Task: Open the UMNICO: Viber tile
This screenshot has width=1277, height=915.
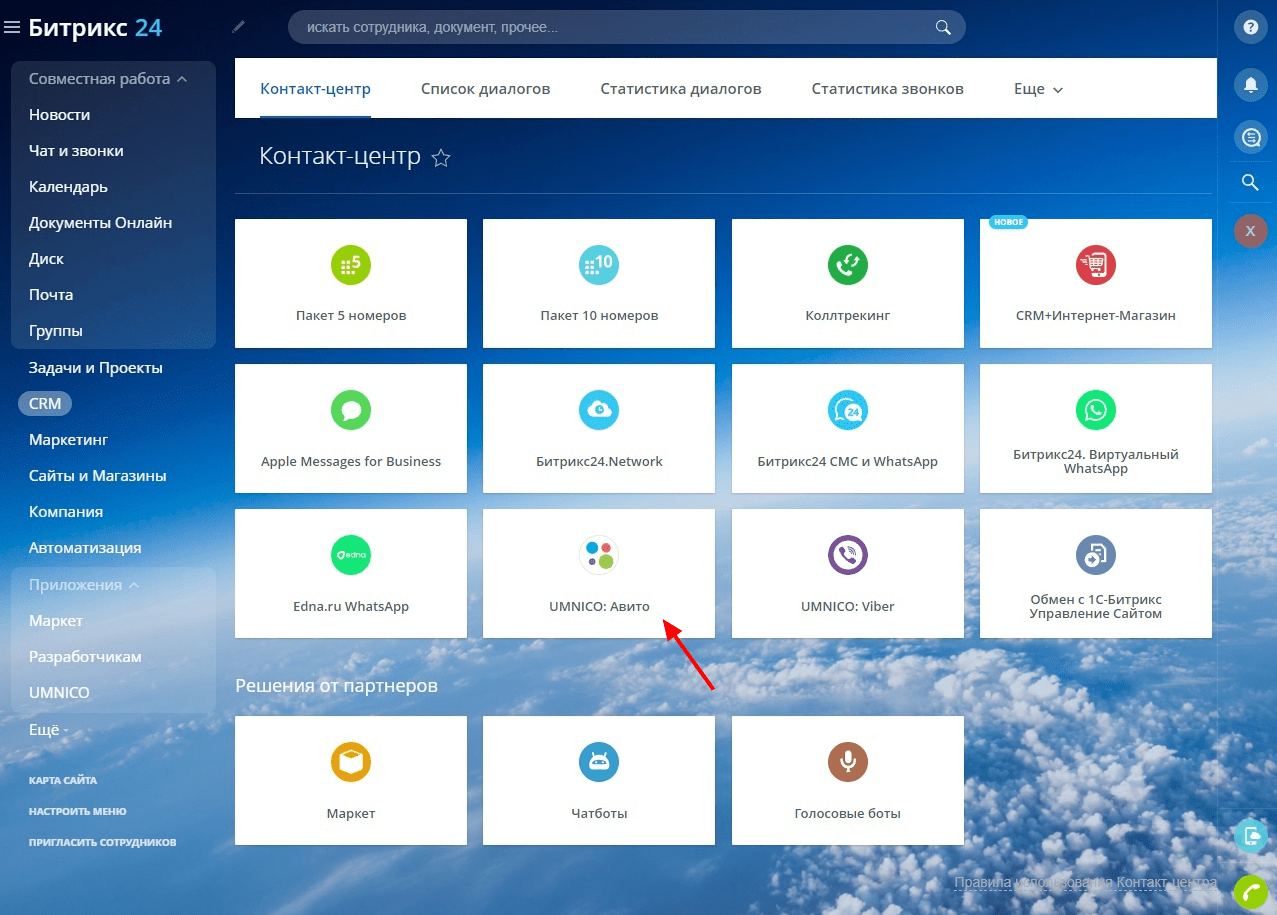Action: point(847,573)
